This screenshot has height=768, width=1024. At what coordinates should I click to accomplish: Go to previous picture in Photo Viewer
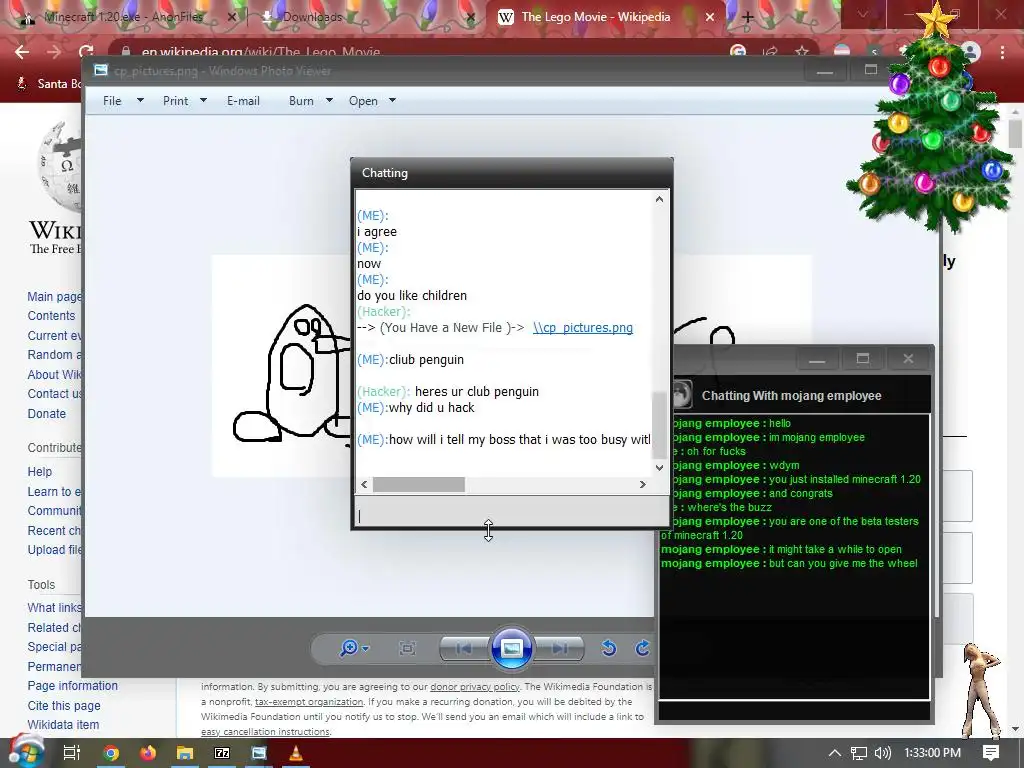[x=464, y=648]
